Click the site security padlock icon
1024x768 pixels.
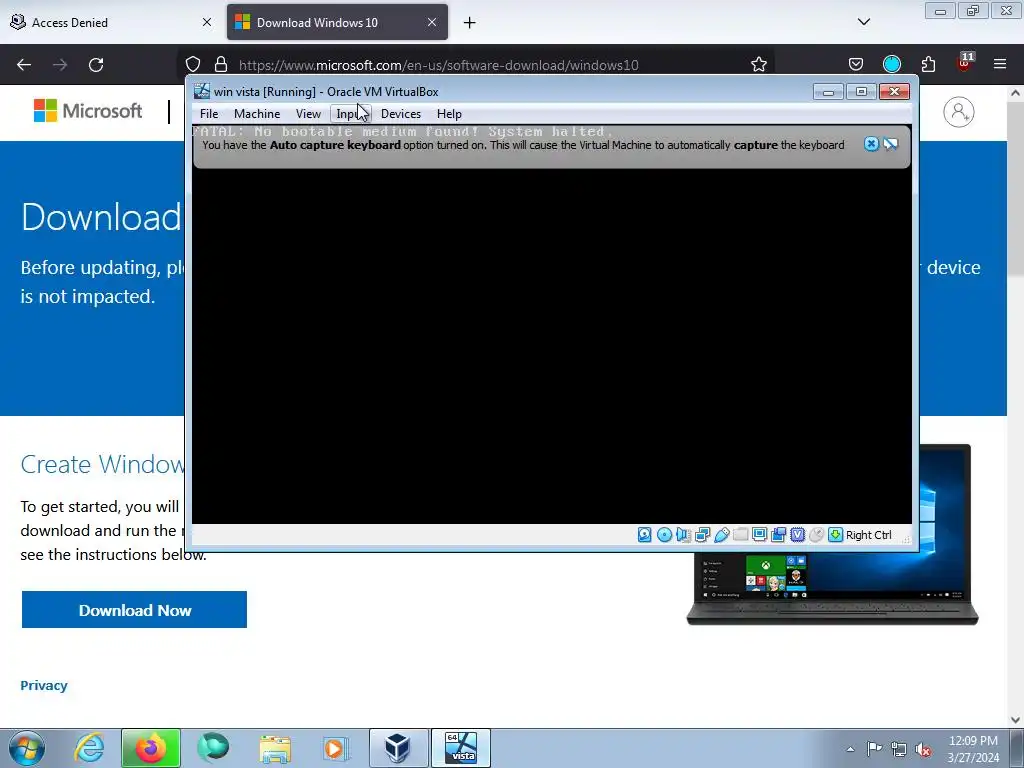tap(221, 65)
